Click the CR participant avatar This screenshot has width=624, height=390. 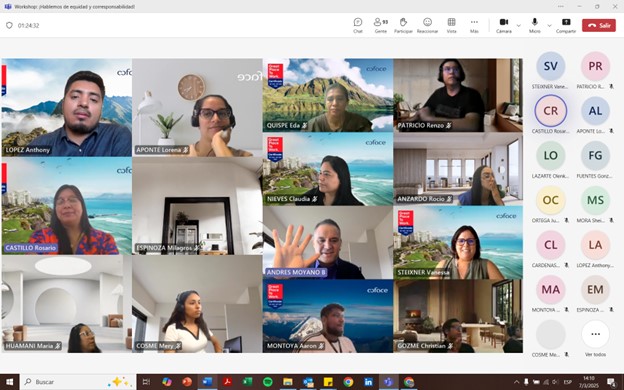click(x=550, y=111)
